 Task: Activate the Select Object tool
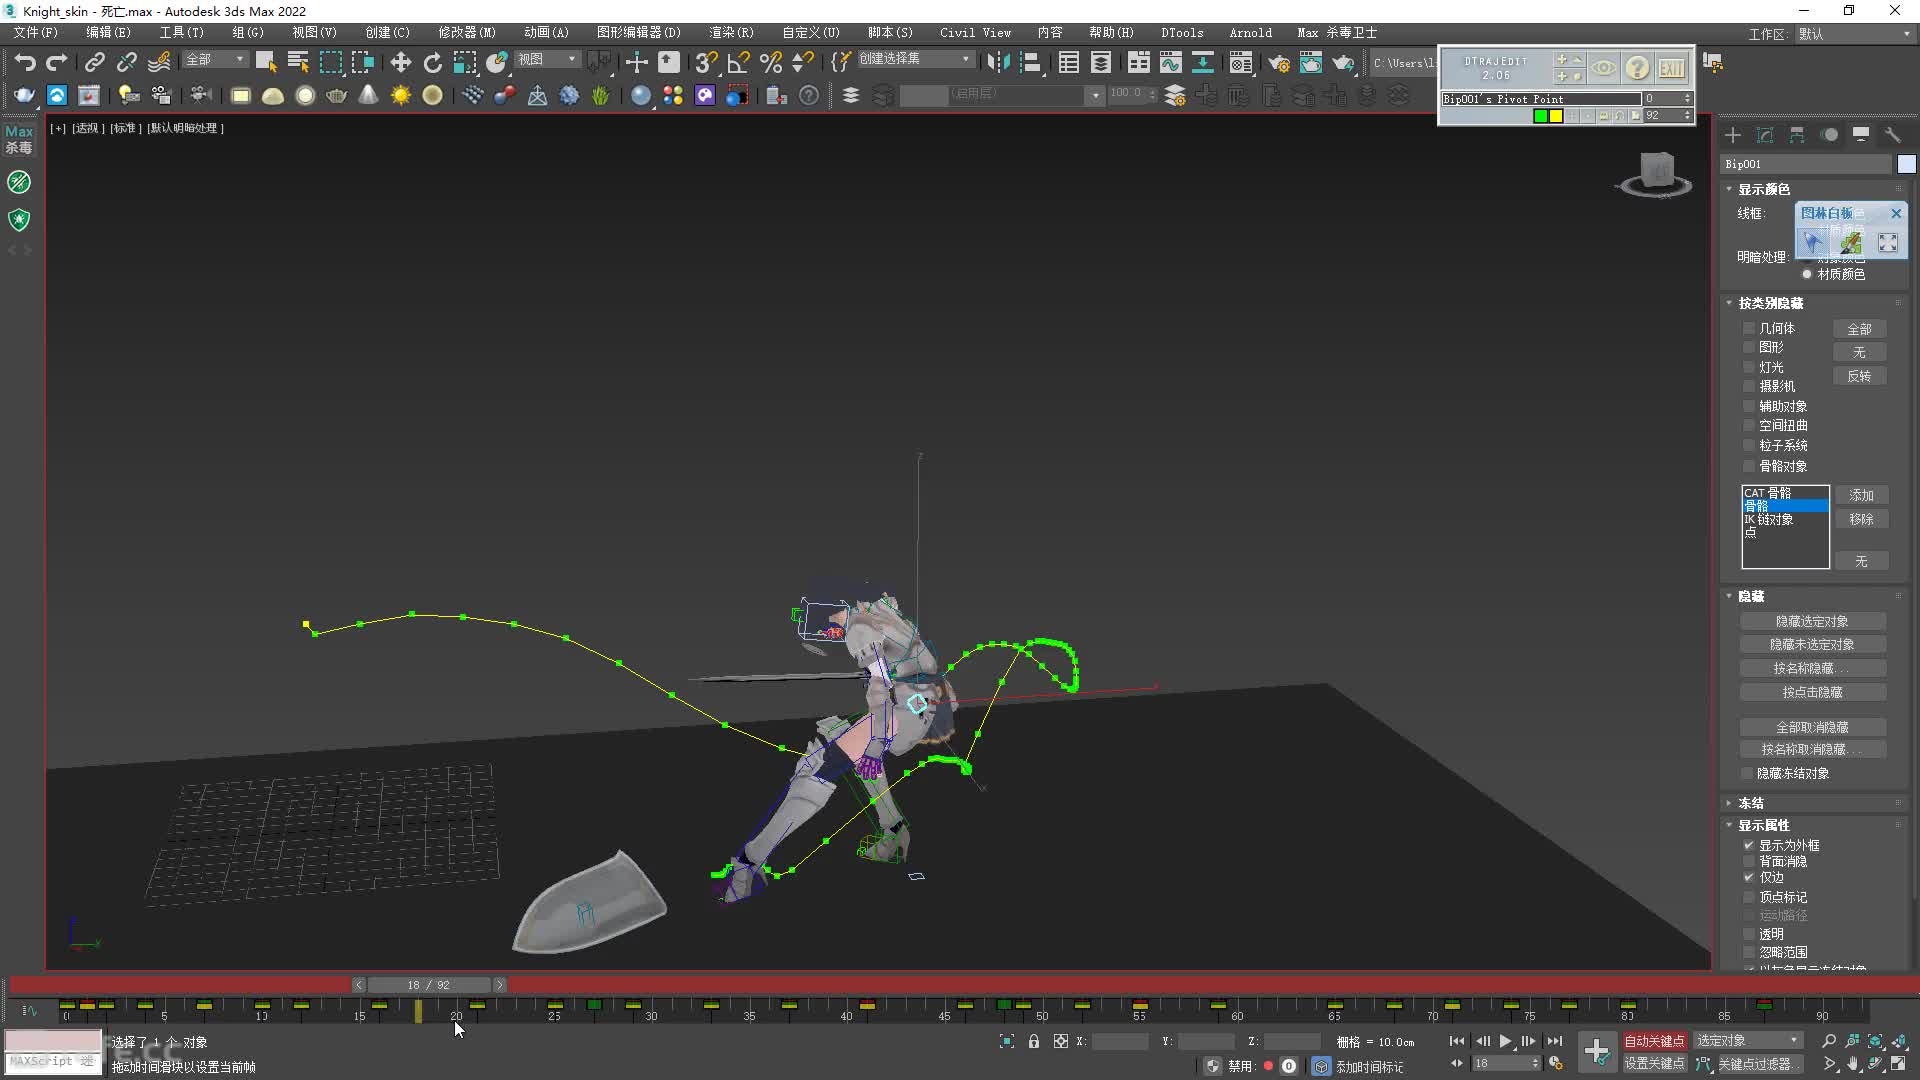click(x=266, y=62)
